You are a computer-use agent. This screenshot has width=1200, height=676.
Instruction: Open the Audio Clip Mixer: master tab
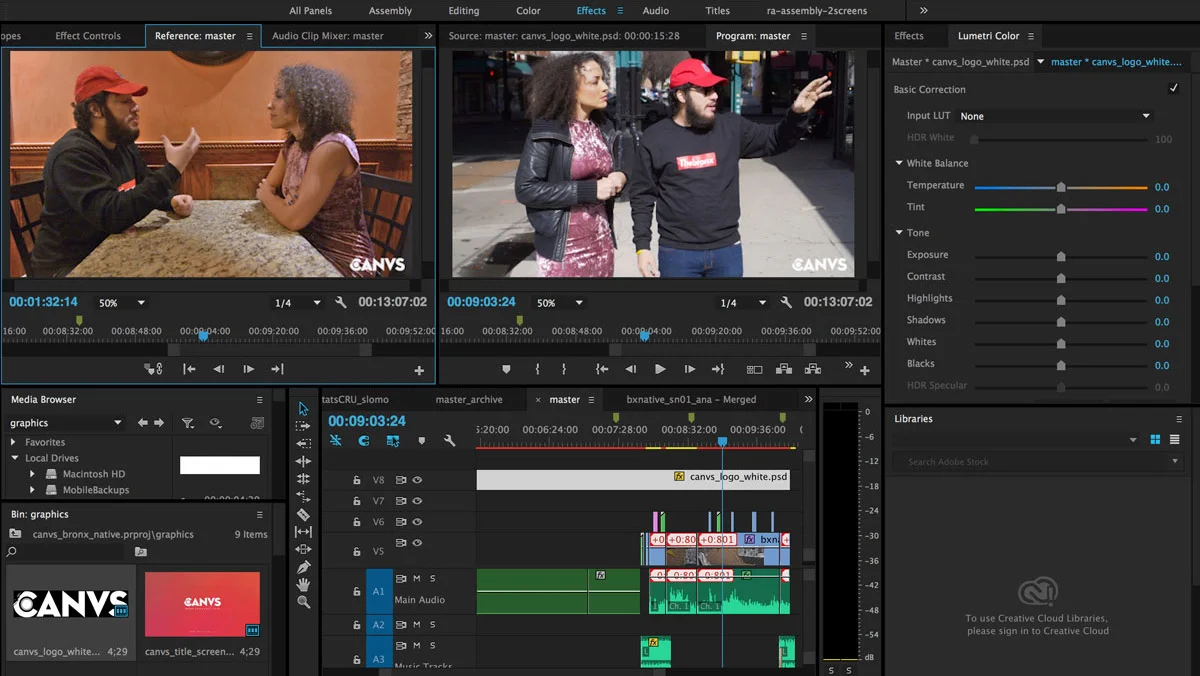pos(328,36)
